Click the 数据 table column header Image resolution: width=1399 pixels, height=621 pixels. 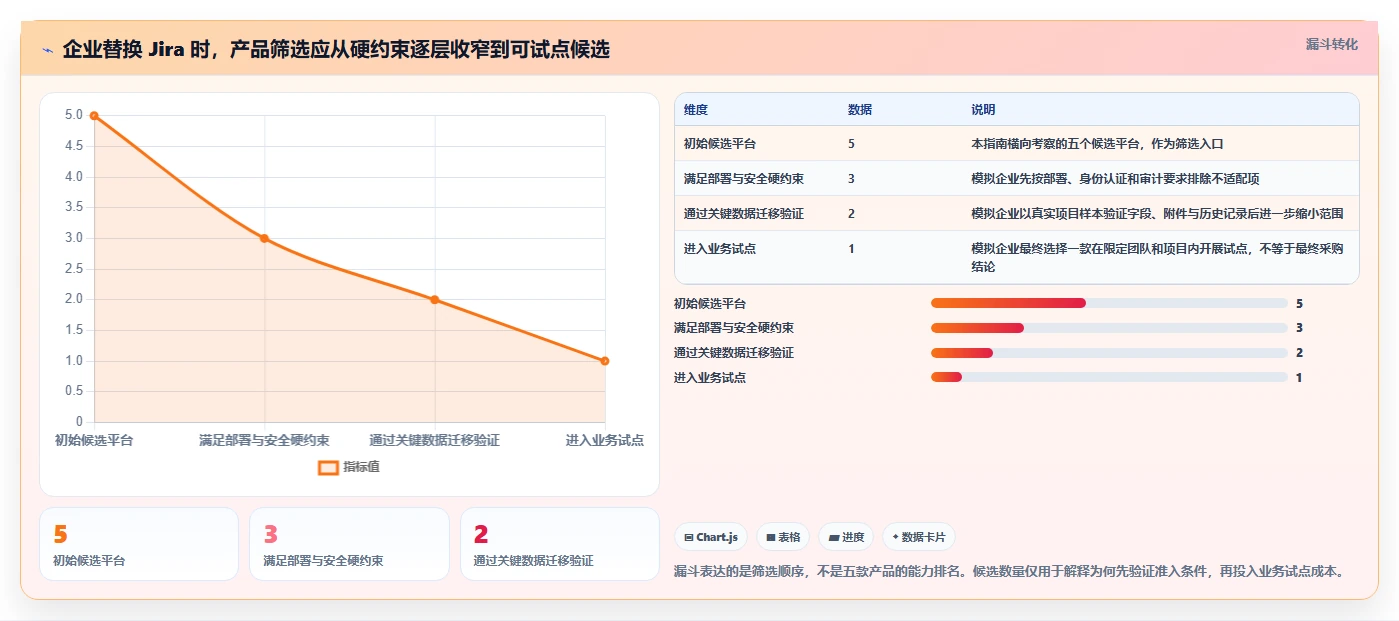pos(860,110)
